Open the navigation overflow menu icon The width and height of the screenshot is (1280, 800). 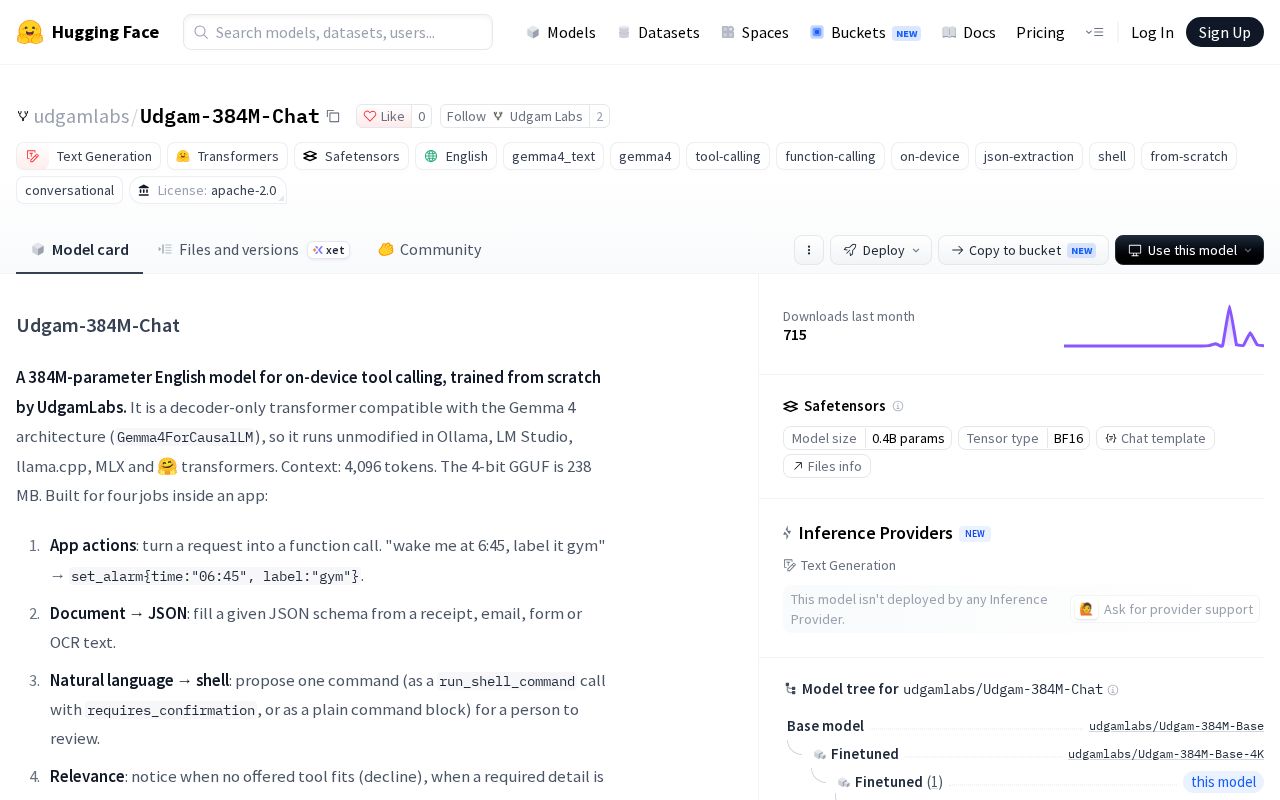(x=1094, y=32)
